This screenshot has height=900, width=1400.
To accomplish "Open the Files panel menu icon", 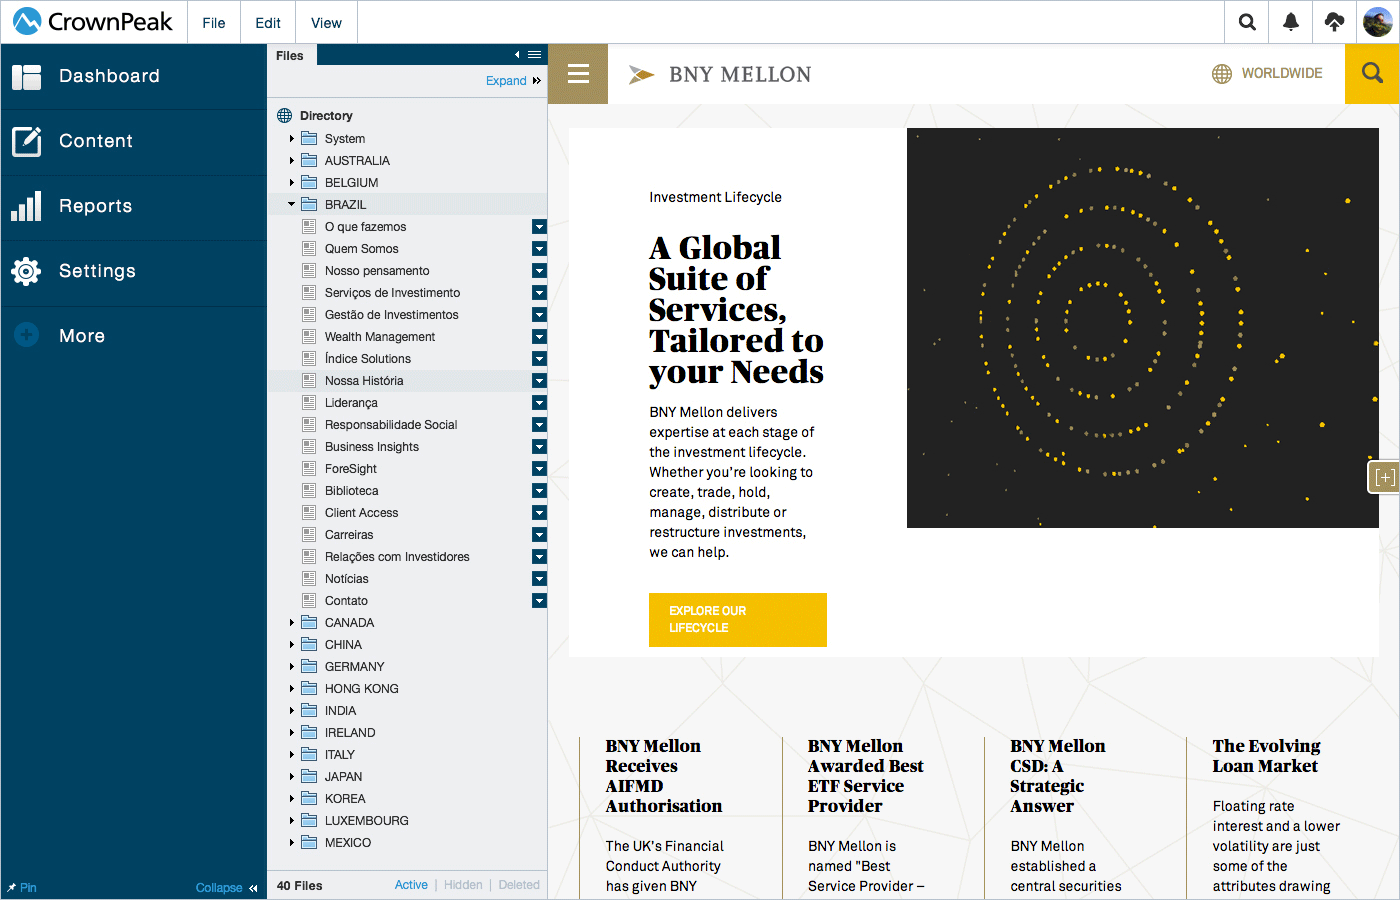I will (x=535, y=55).
